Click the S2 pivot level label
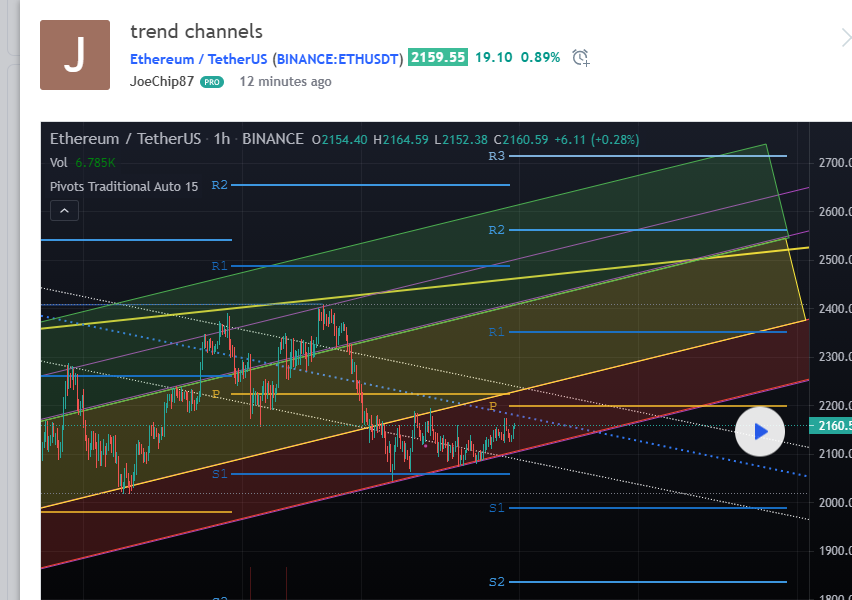This screenshot has height=600, width=852. click(x=496, y=581)
